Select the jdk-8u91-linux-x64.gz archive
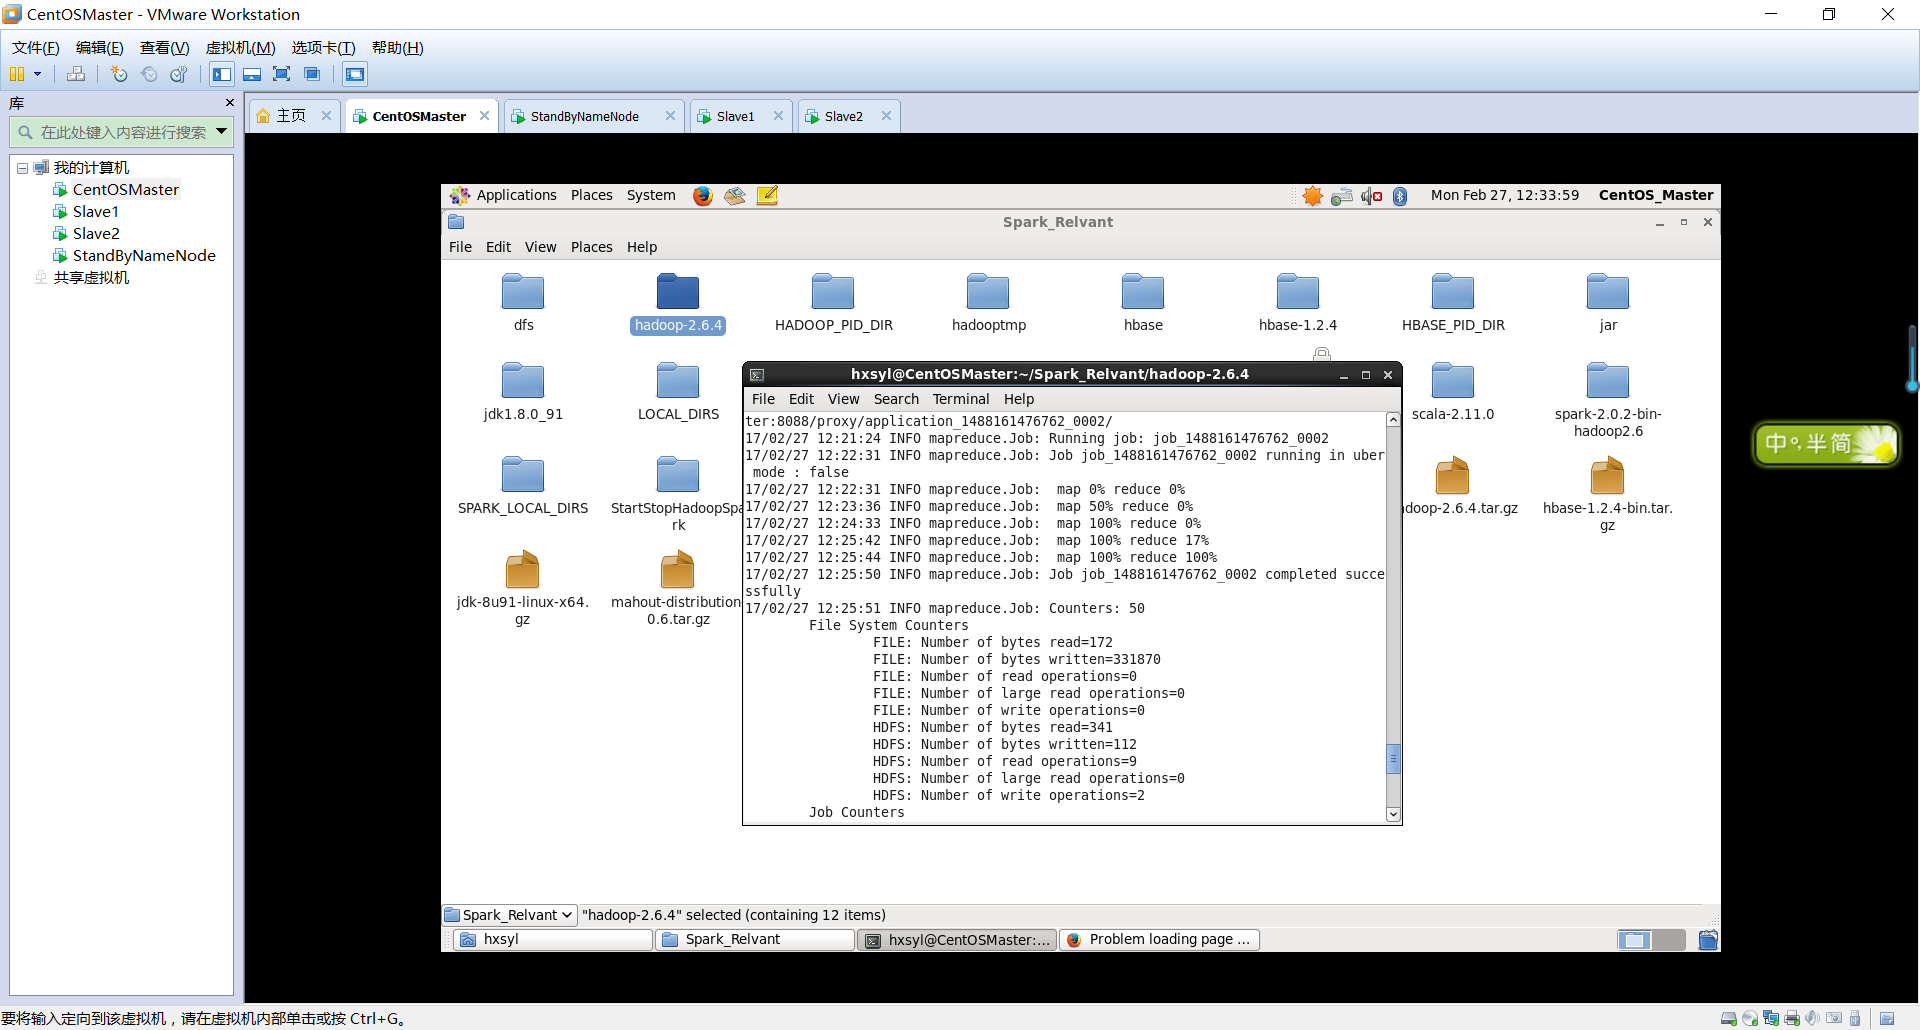 [x=522, y=588]
